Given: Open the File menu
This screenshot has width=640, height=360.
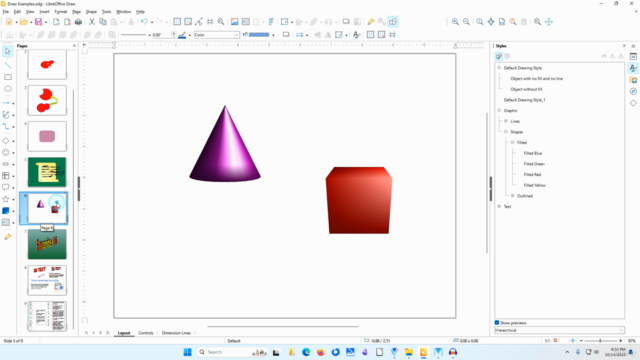Looking at the screenshot, I should [5, 12].
